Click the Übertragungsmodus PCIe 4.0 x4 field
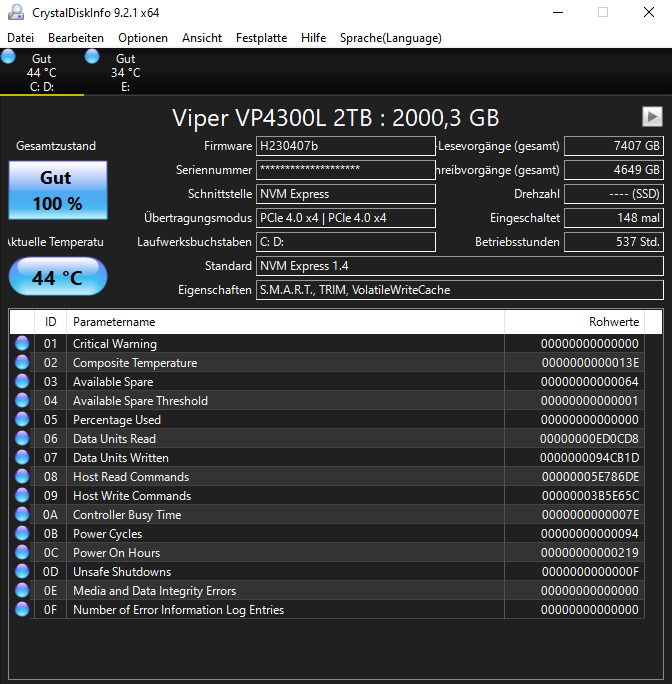The width and height of the screenshot is (672, 684). click(346, 218)
